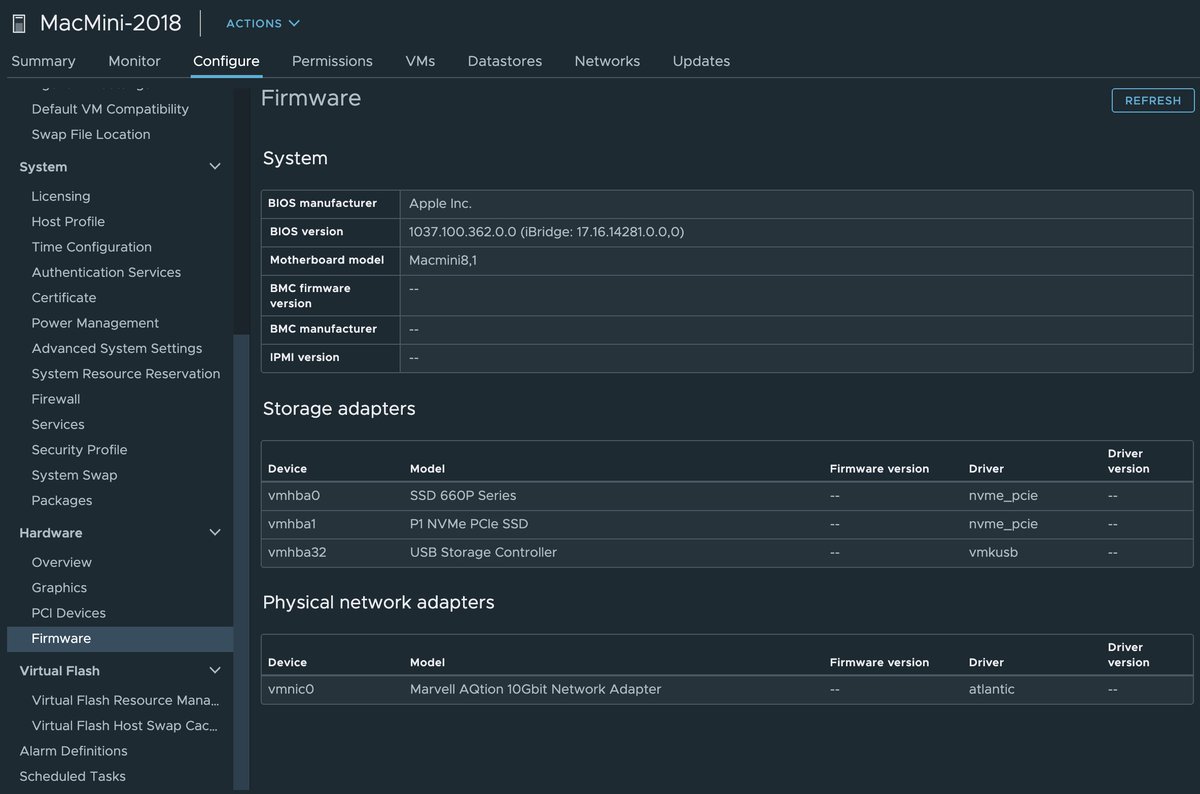Click the storage adapters Driver column header

[x=986, y=468]
